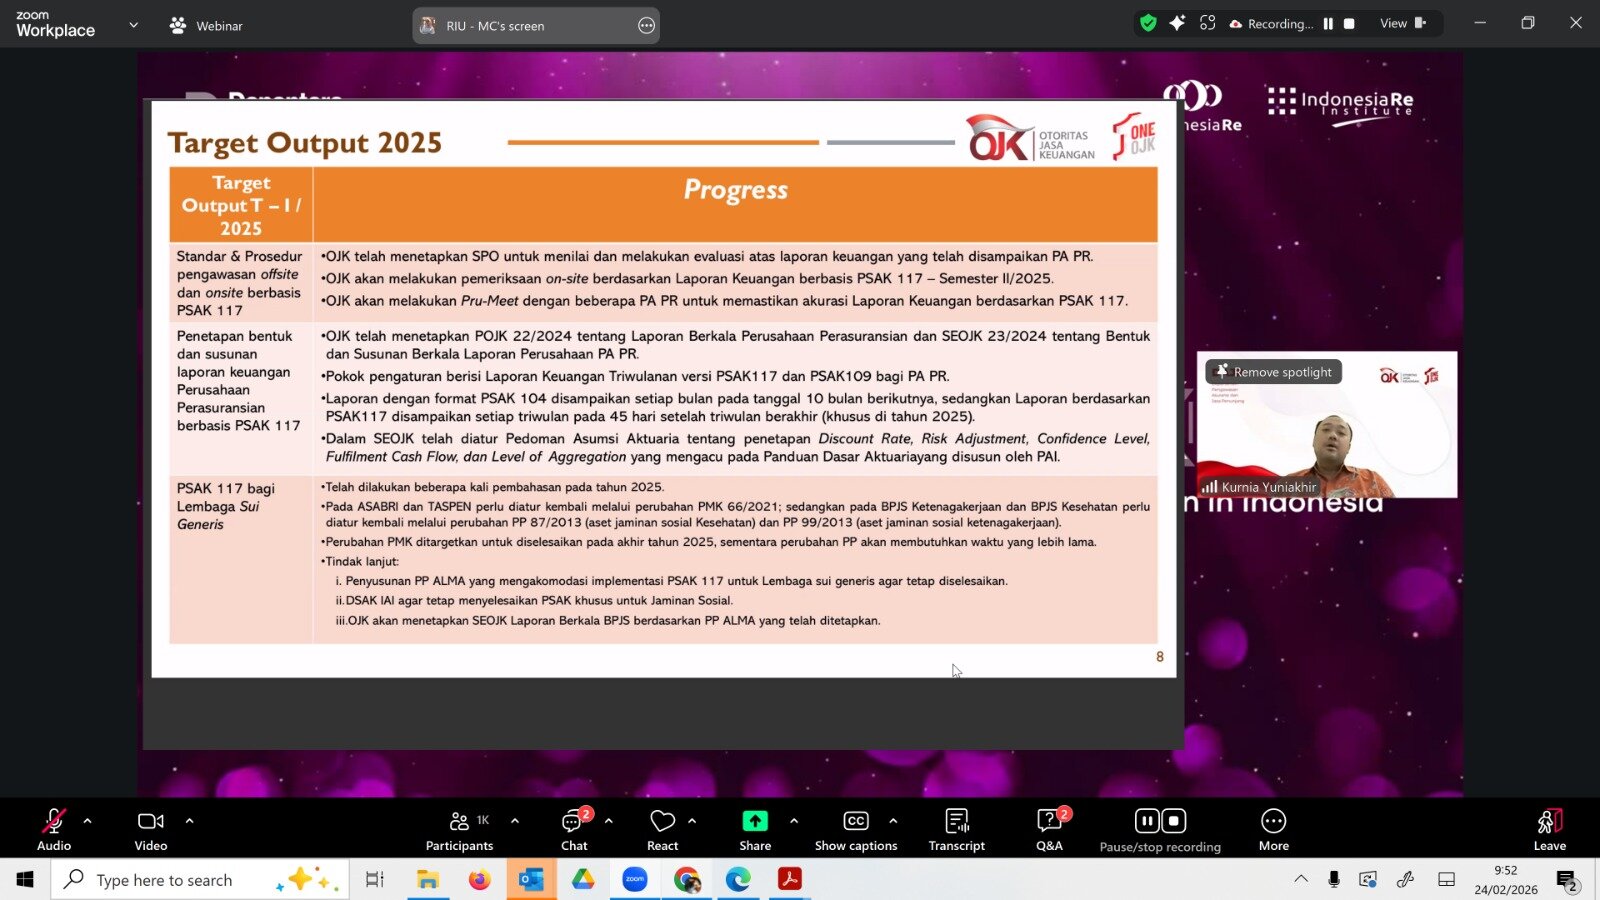The image size is (1600, 900).
Task: Unmute the microphone with the Audio button
Action: coord(54,829)
